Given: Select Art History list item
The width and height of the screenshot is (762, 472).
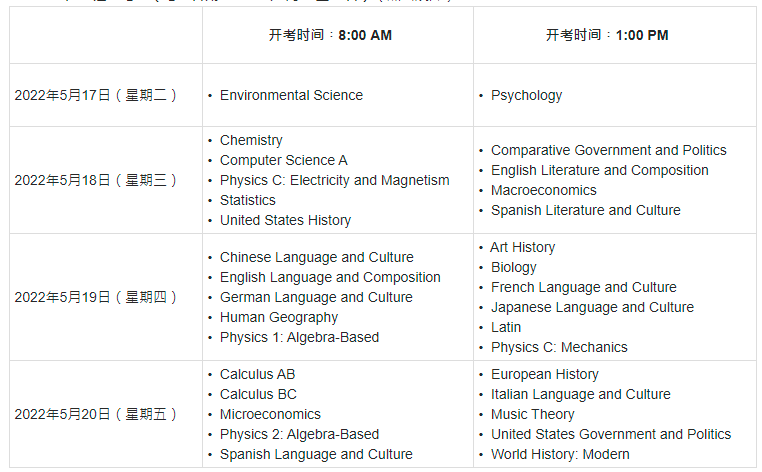Looking at the screenshot, I should point(522,247).
